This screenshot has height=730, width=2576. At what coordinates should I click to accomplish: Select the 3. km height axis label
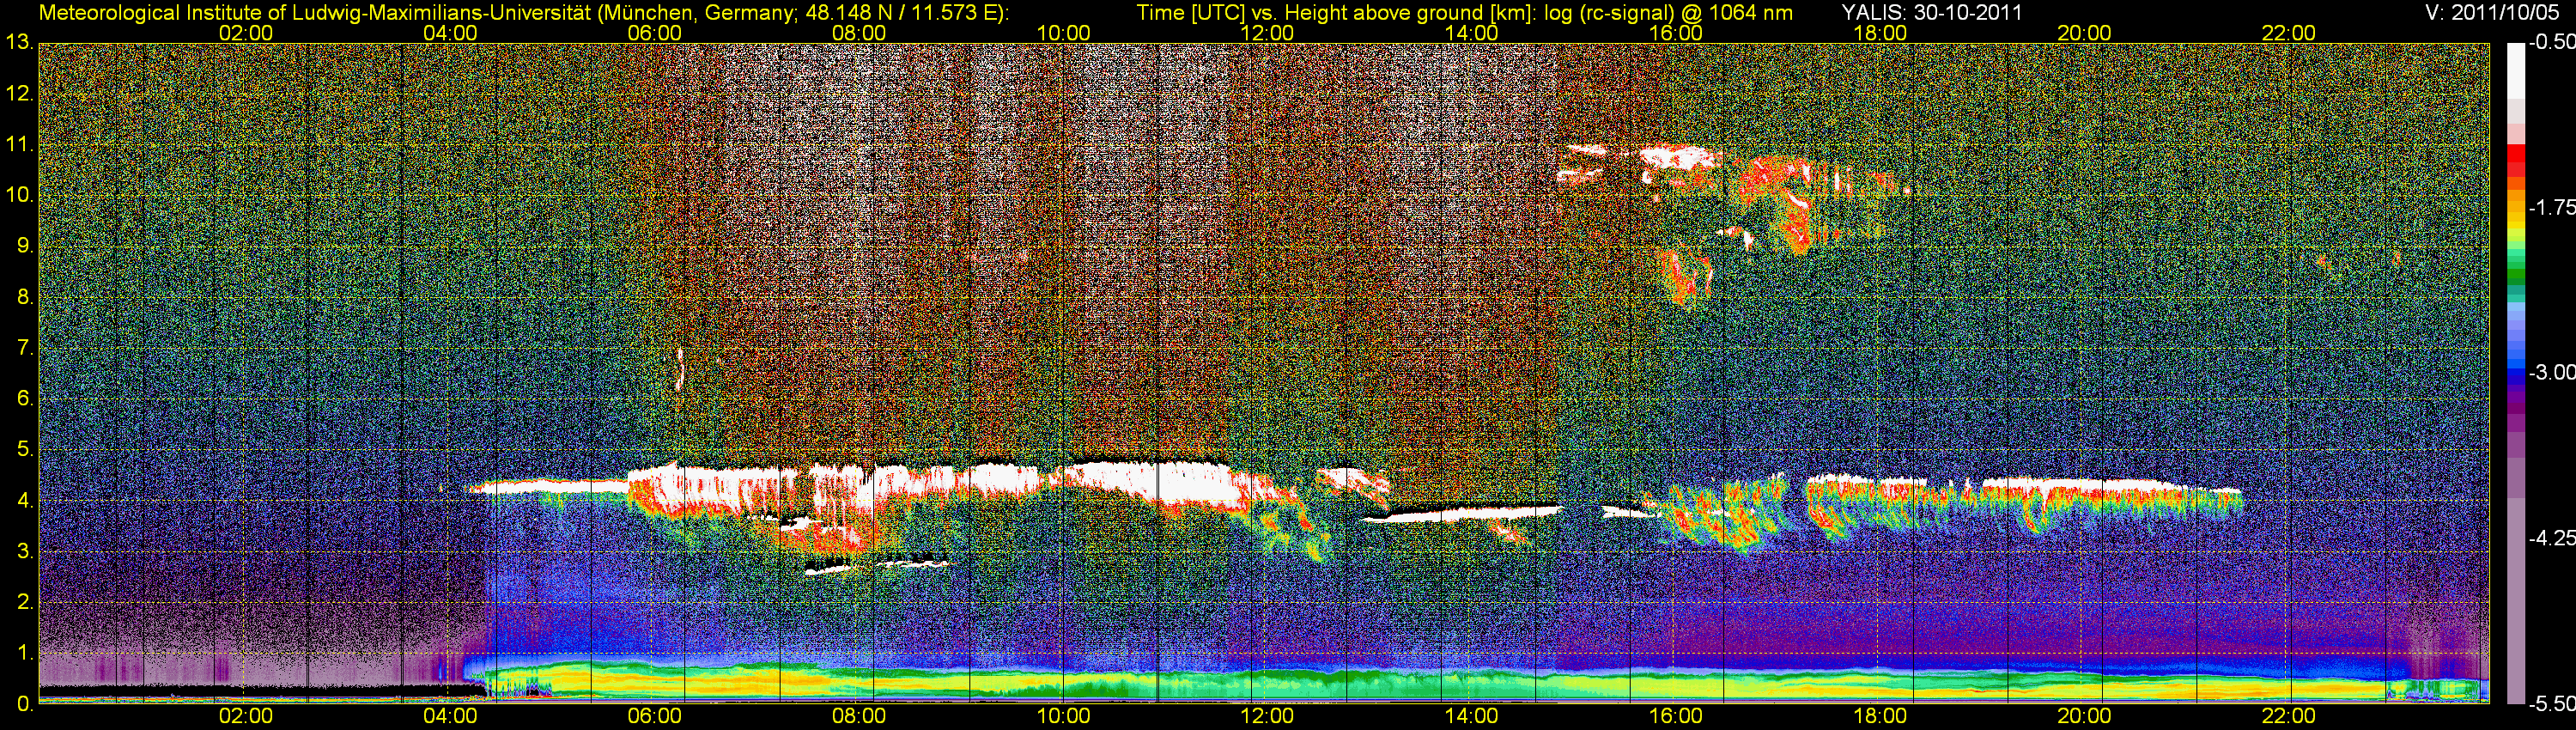point(24,552)
